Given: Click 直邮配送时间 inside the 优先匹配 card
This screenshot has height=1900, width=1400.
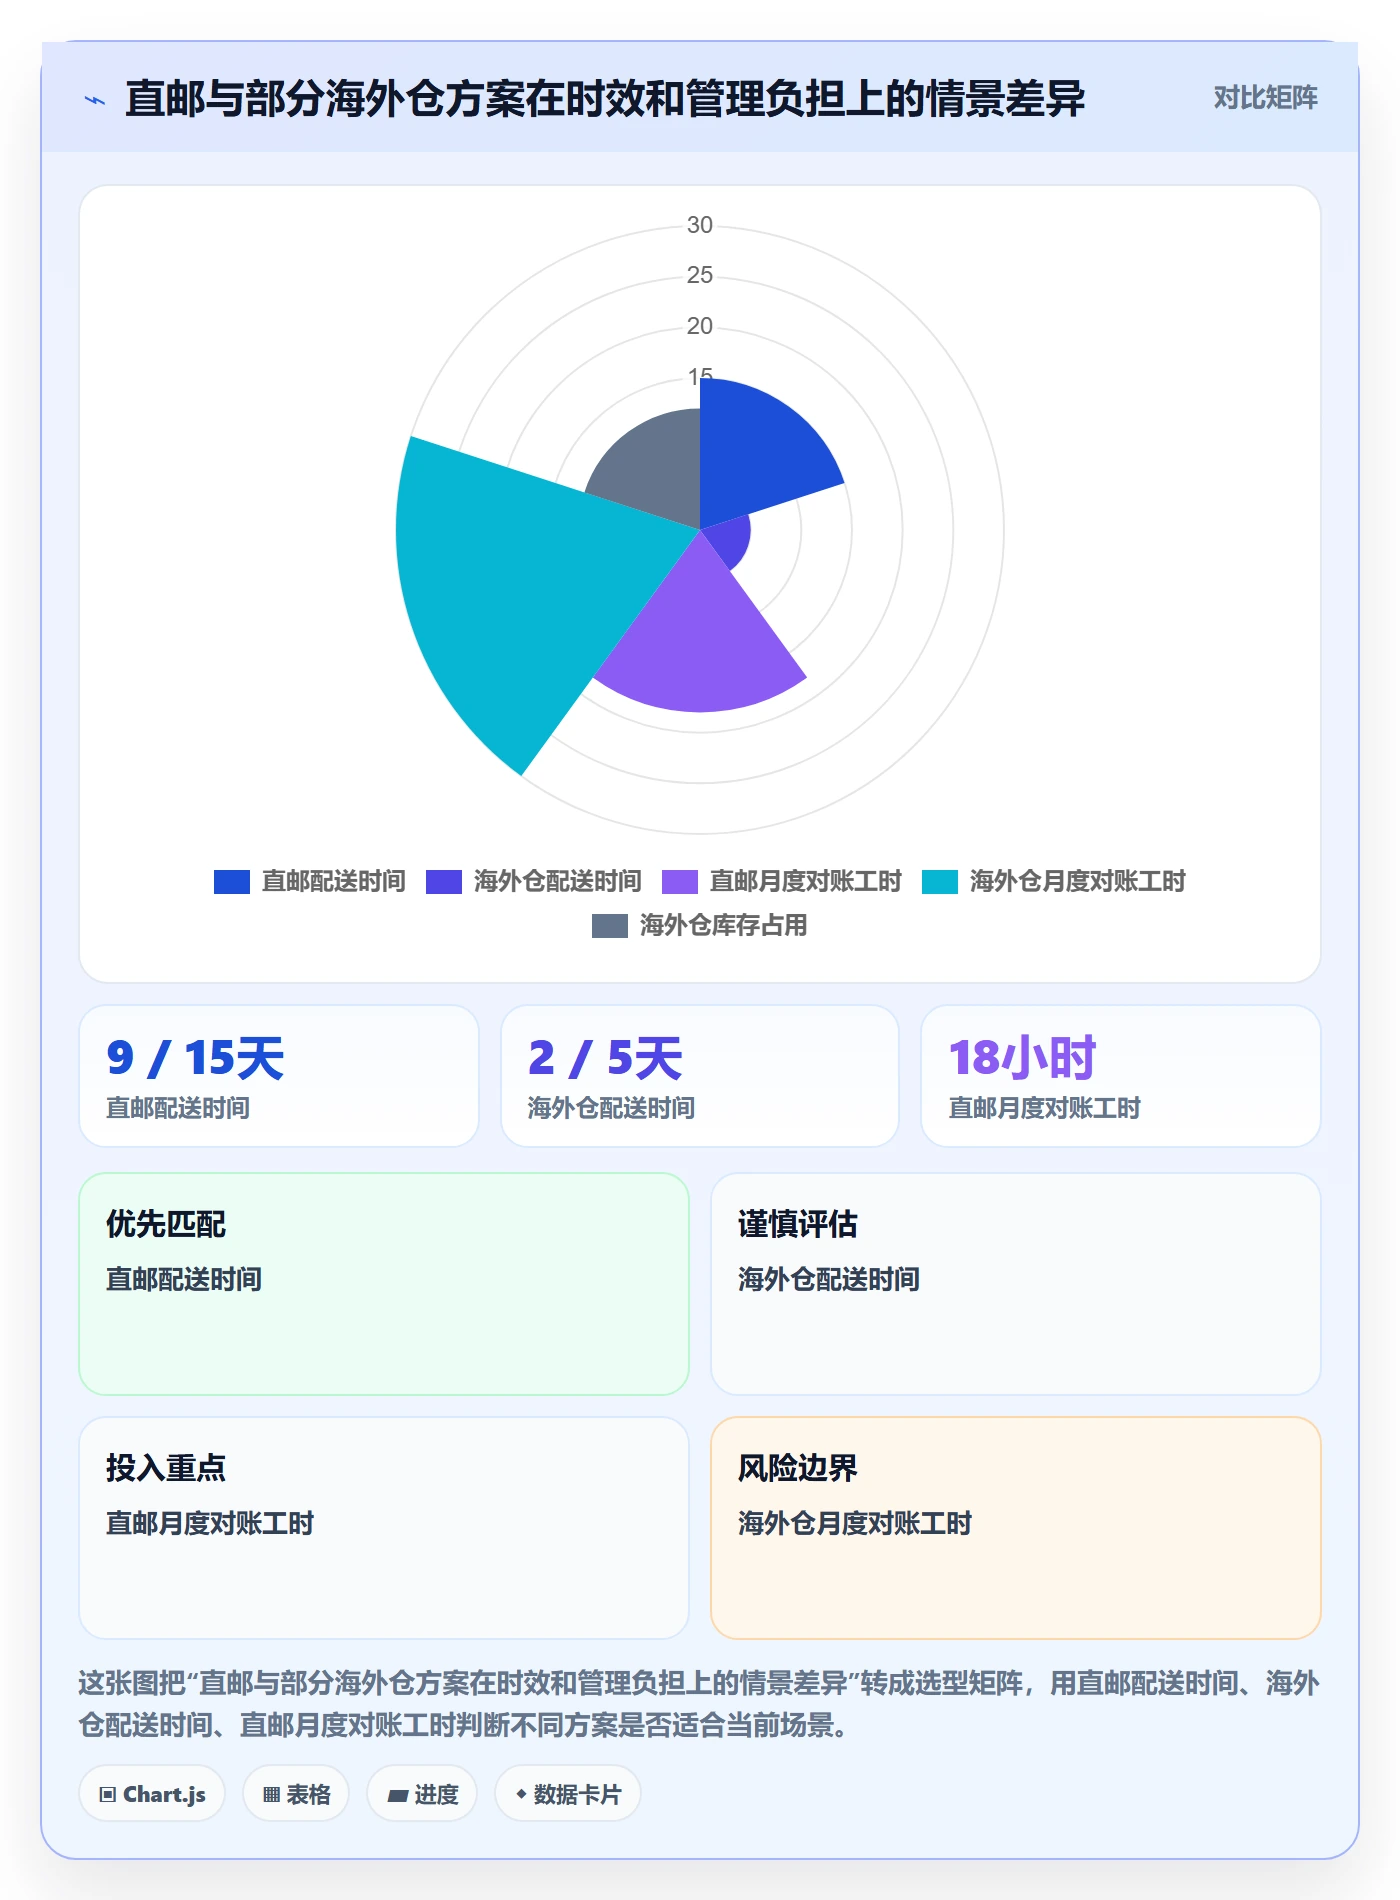Looking at the screenshot, I should (x=184, y=1279).
